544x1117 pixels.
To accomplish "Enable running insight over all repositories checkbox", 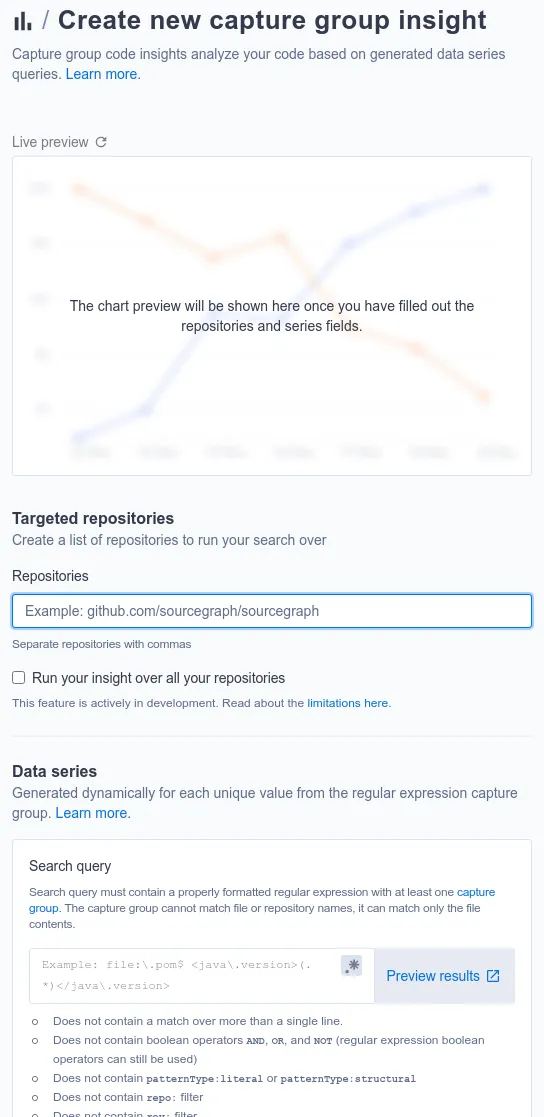I will coord(19,677).
